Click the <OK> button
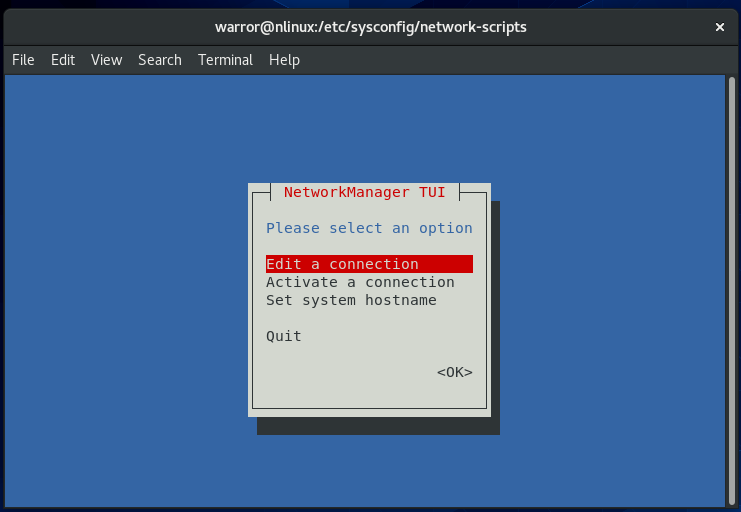The image size is (741, 512). click(455, 372)
